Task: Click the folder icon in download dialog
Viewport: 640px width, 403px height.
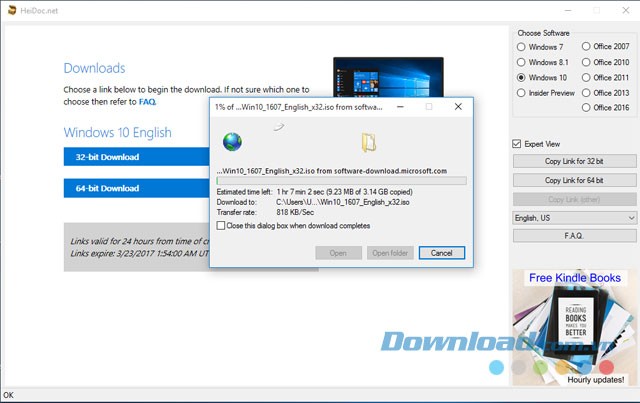Action: tap(369, 142)
